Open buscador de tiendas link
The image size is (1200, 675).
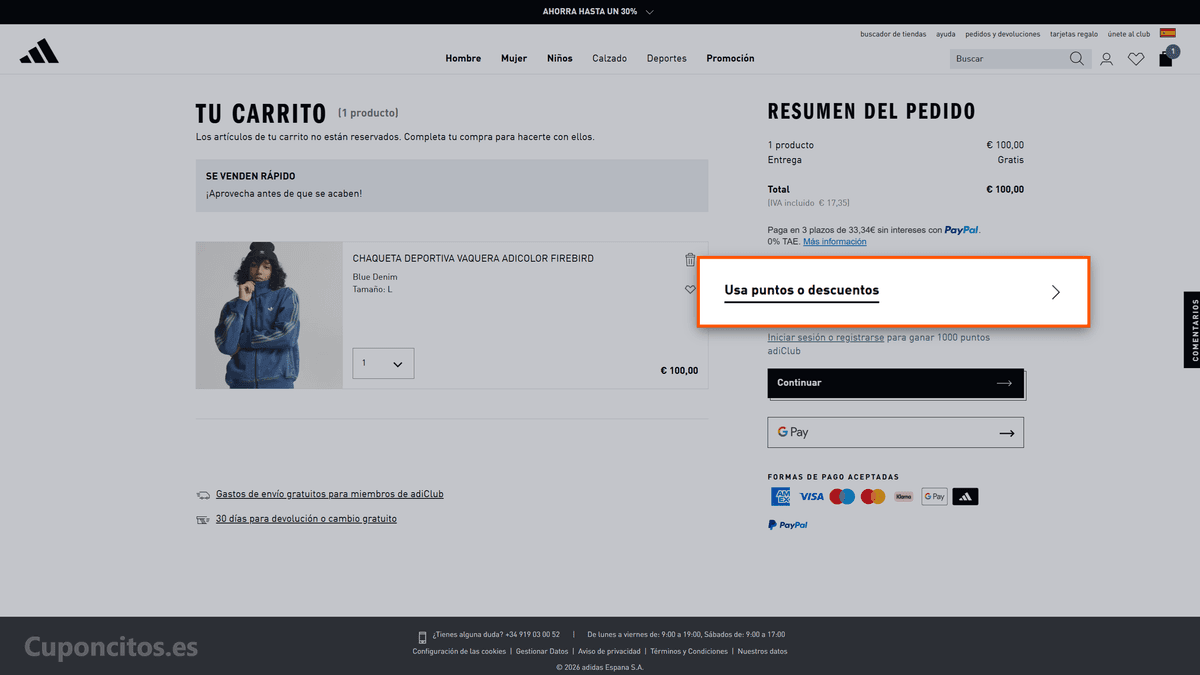(893, 34)
